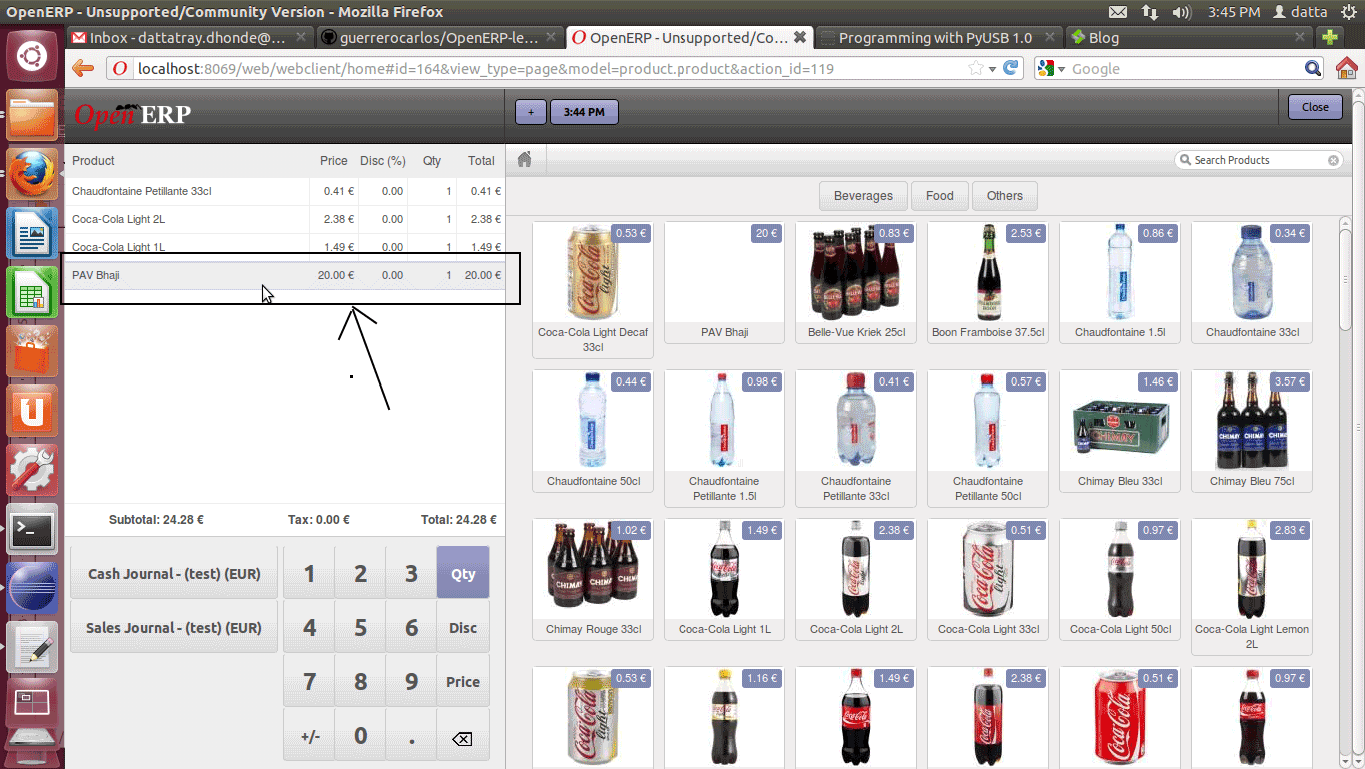This screenshot has height=769, width=1365.
Task: Clear the Search Products field
Action: (1333, 160)
